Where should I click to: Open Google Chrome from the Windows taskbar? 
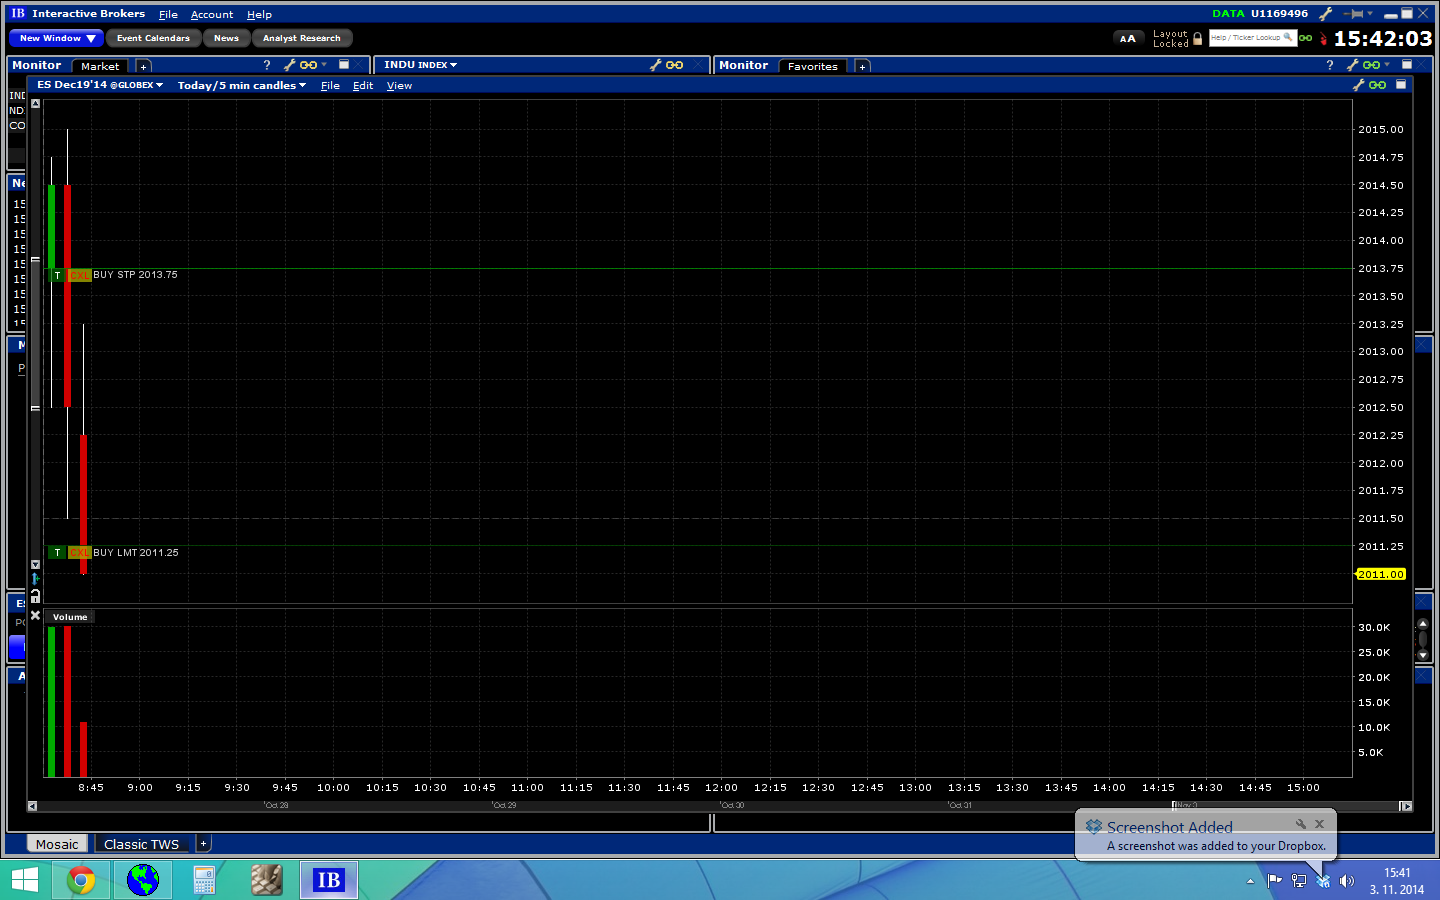[81, 880]
